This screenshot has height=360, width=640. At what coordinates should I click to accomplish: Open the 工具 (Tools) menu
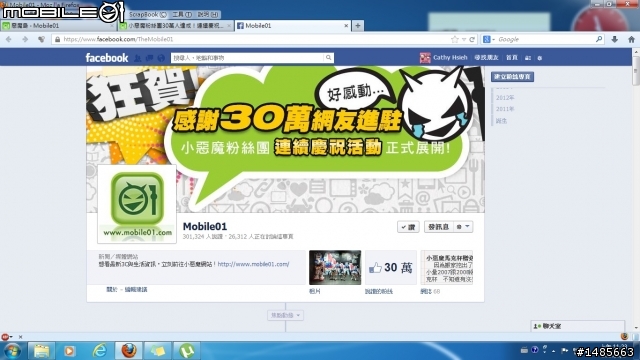click(182, 14)
